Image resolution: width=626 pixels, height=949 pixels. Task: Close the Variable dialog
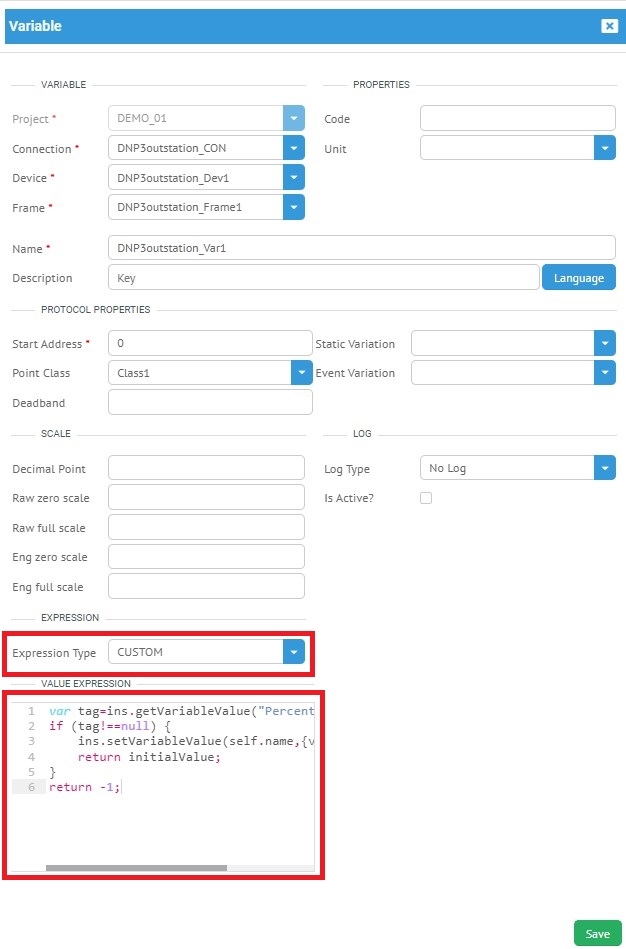pyautogui.click(x=609, y=26)
